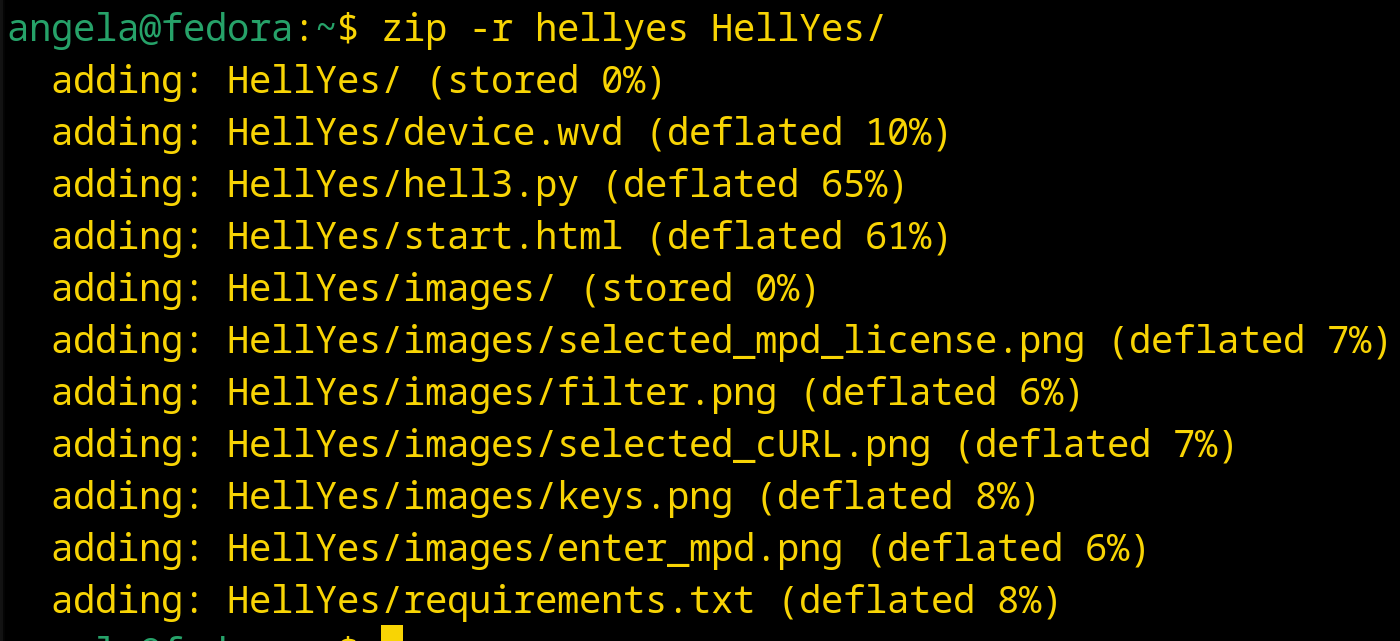Click the HellYes/device.wvd file path
The width and height of the screenshot is (1400, 641).
[425, 133]
